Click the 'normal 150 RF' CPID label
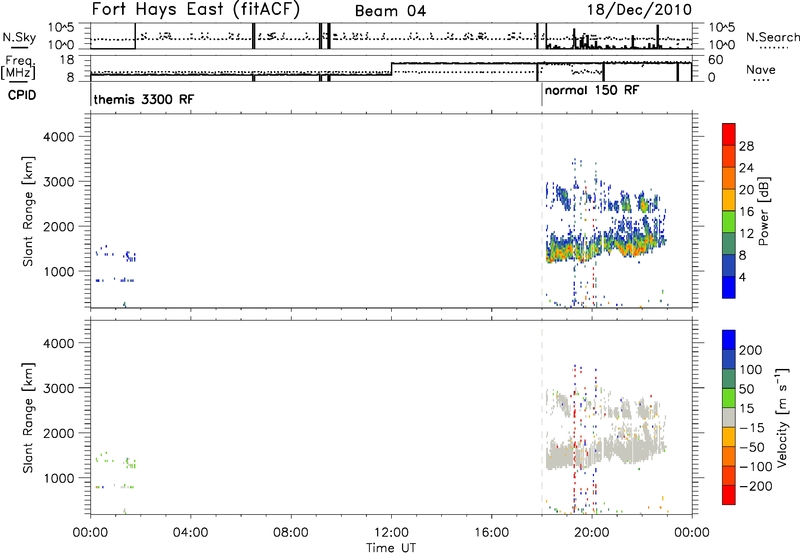 pos(592,90)
